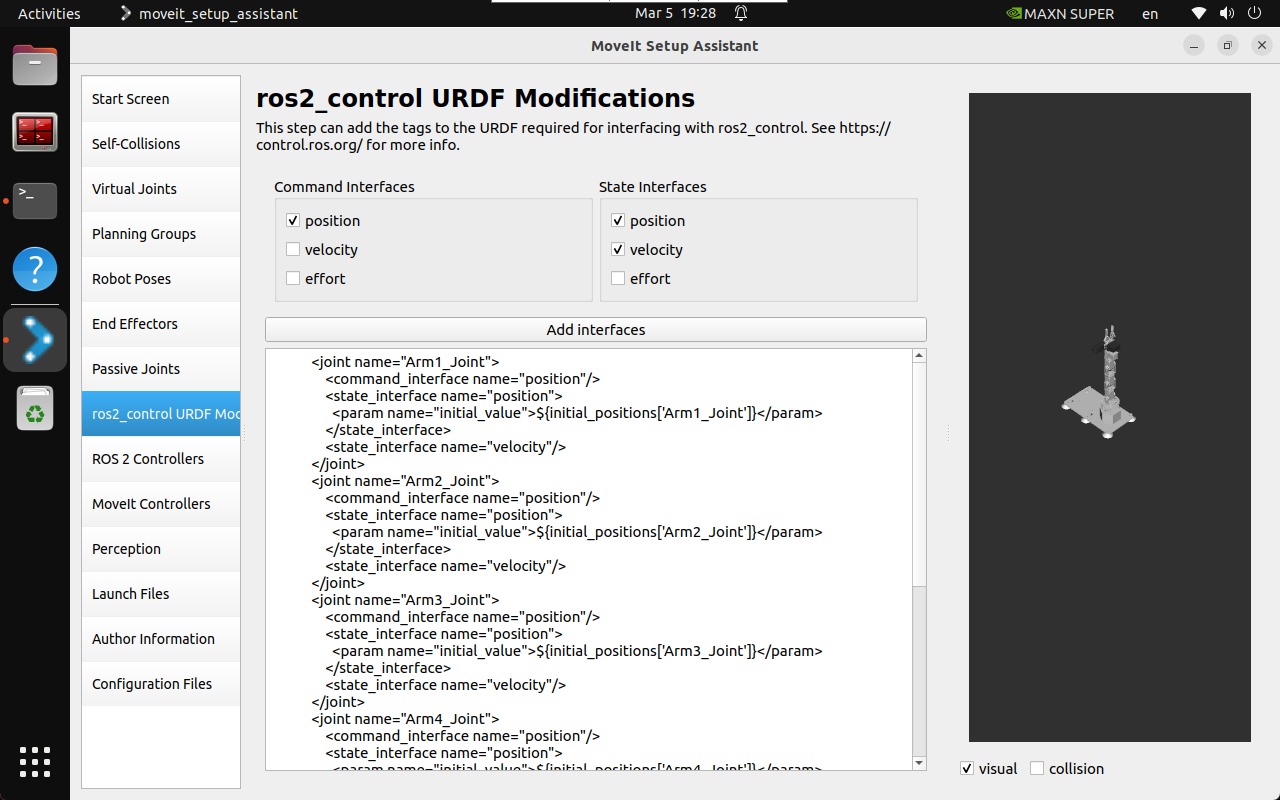Screen dimensions: 1280x800
Task: Open Author Information step
Action: (161, 639)
